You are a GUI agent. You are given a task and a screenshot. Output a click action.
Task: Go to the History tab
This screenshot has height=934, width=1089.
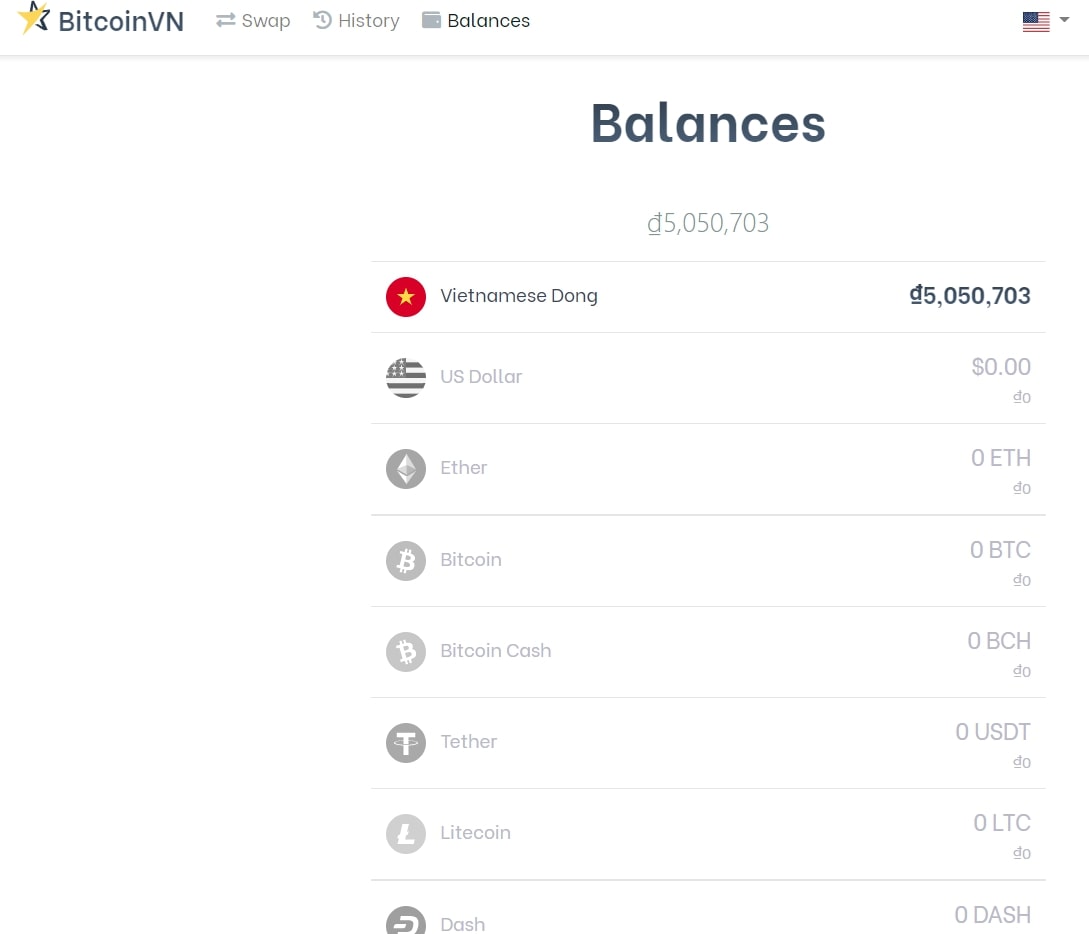356,21
